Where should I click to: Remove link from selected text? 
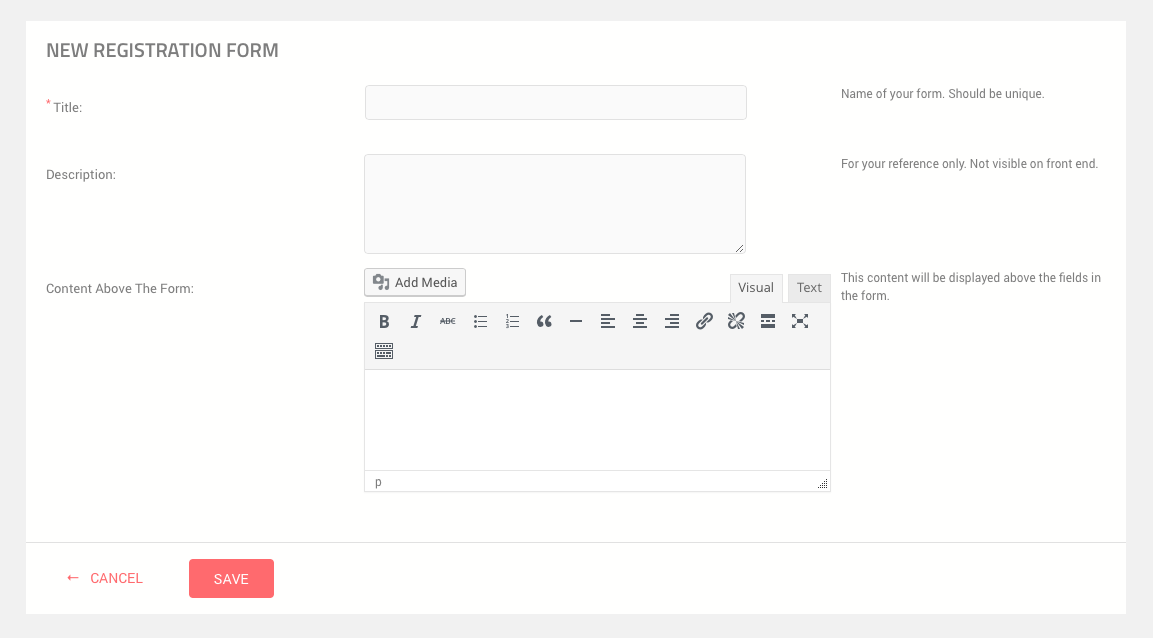coord(736,322)
